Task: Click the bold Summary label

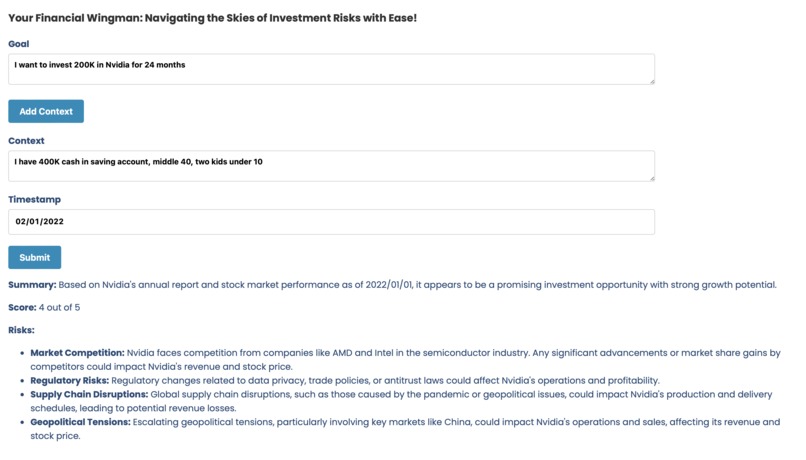Action: pos(32,285)
